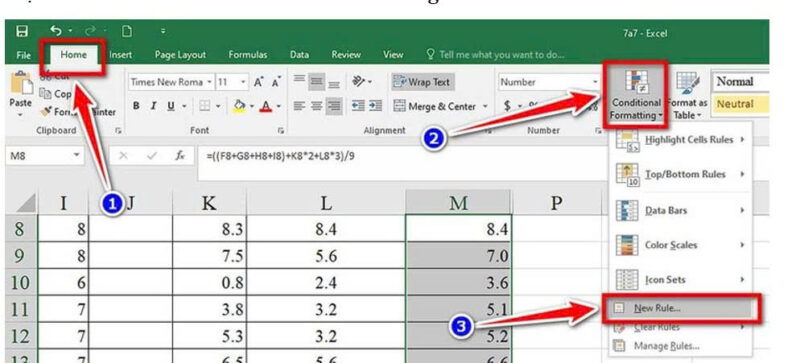Click Merge & Center
The height and width of the screenshot is (363, 800).
435,106
